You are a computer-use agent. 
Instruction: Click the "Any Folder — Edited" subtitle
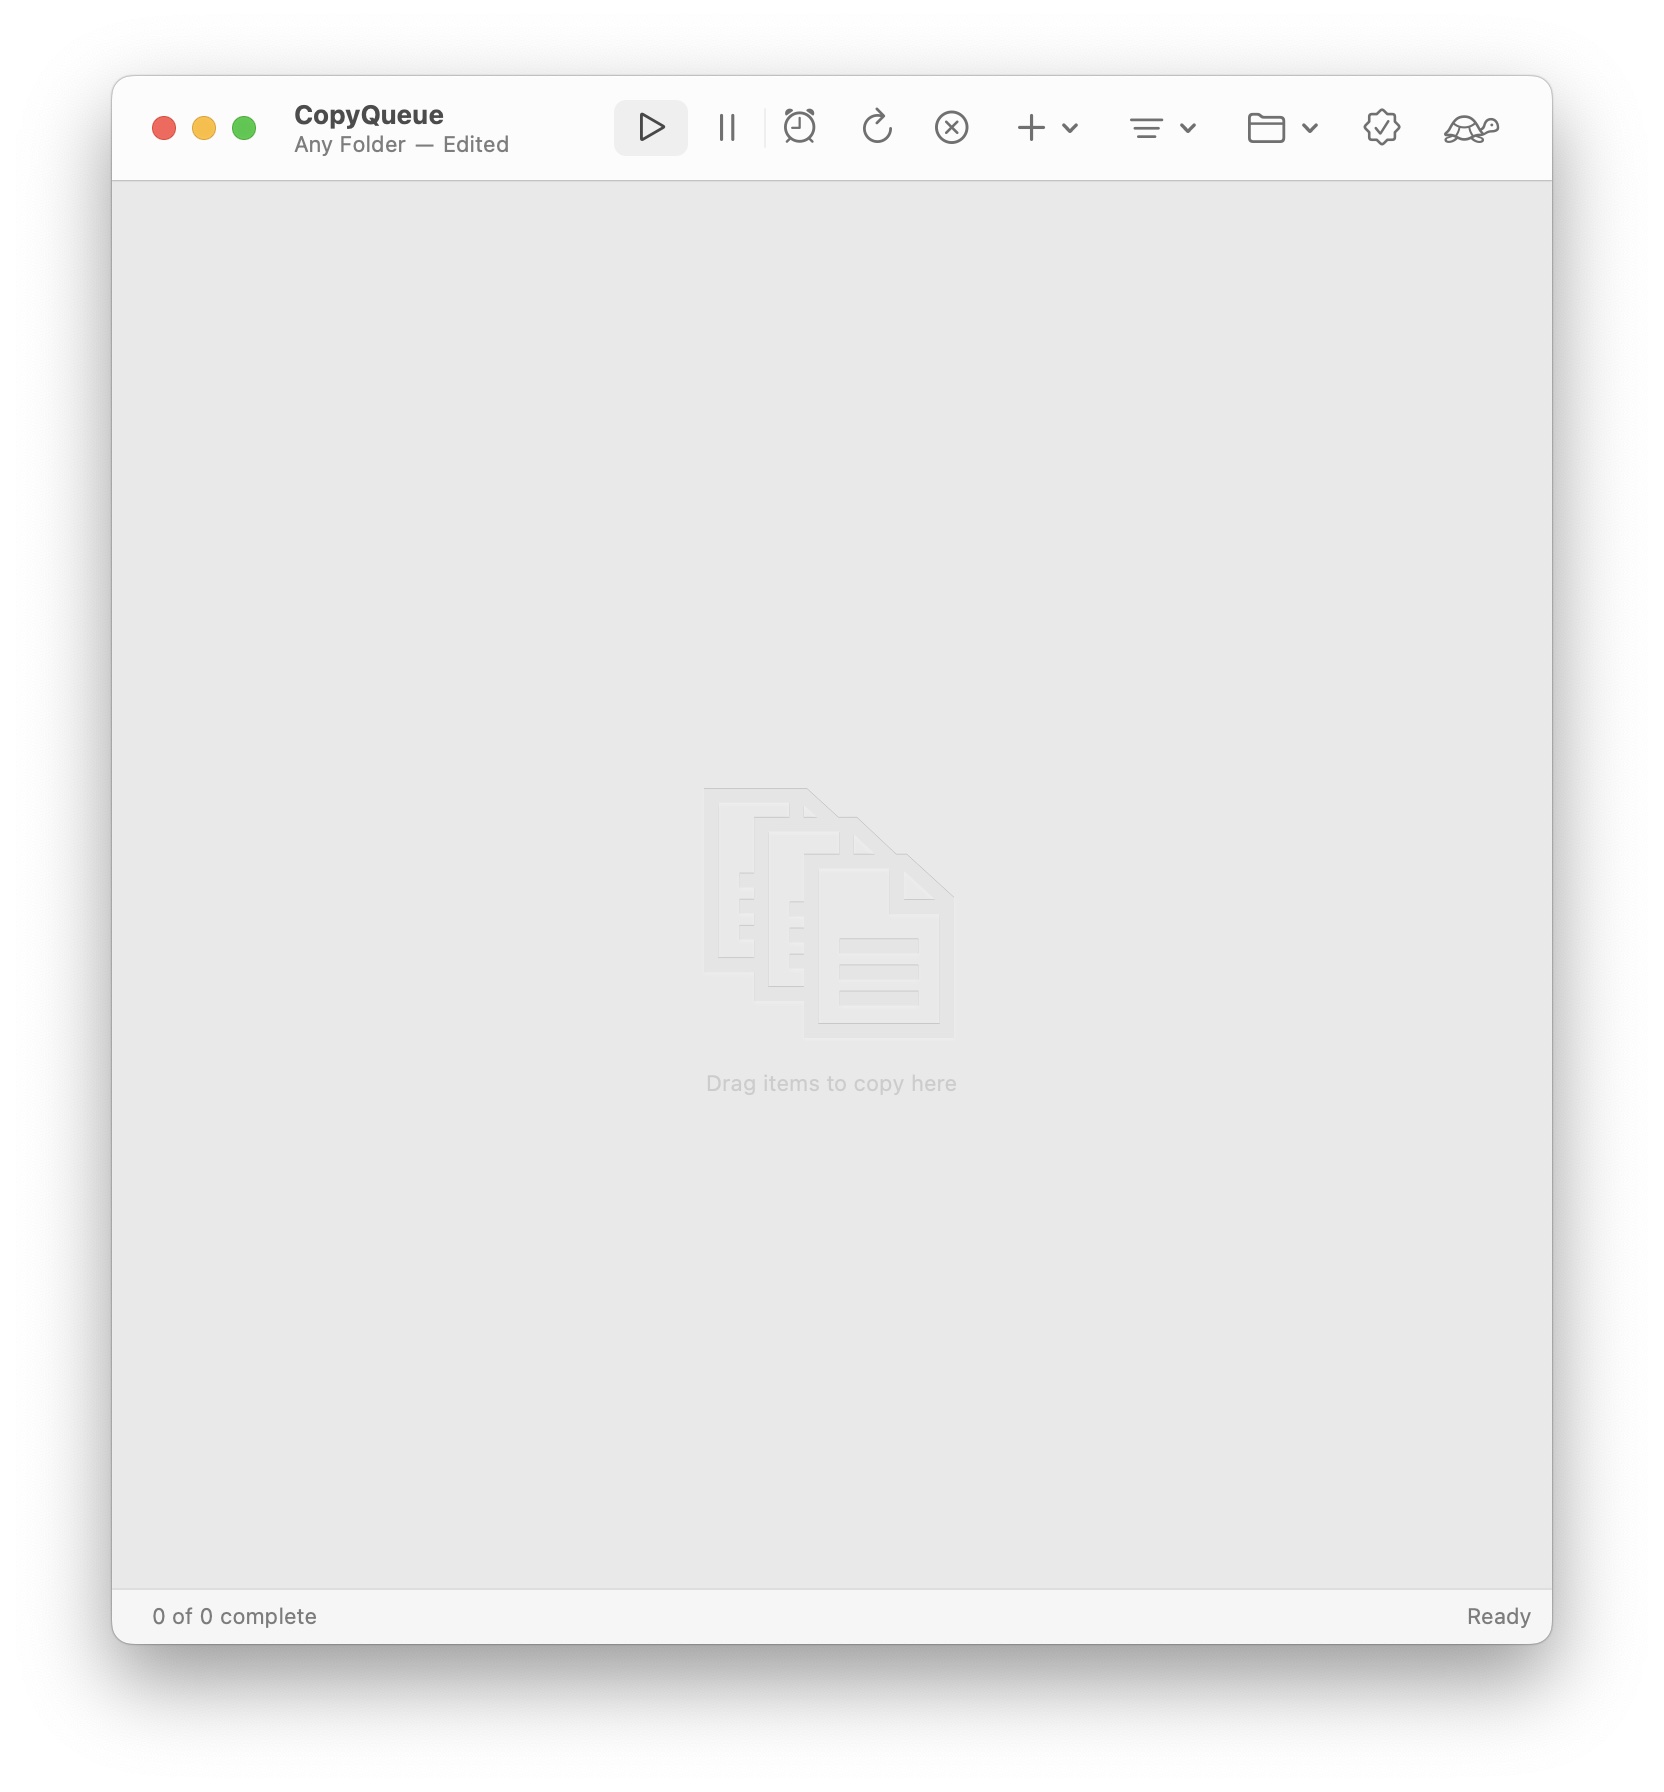point(401,145)
